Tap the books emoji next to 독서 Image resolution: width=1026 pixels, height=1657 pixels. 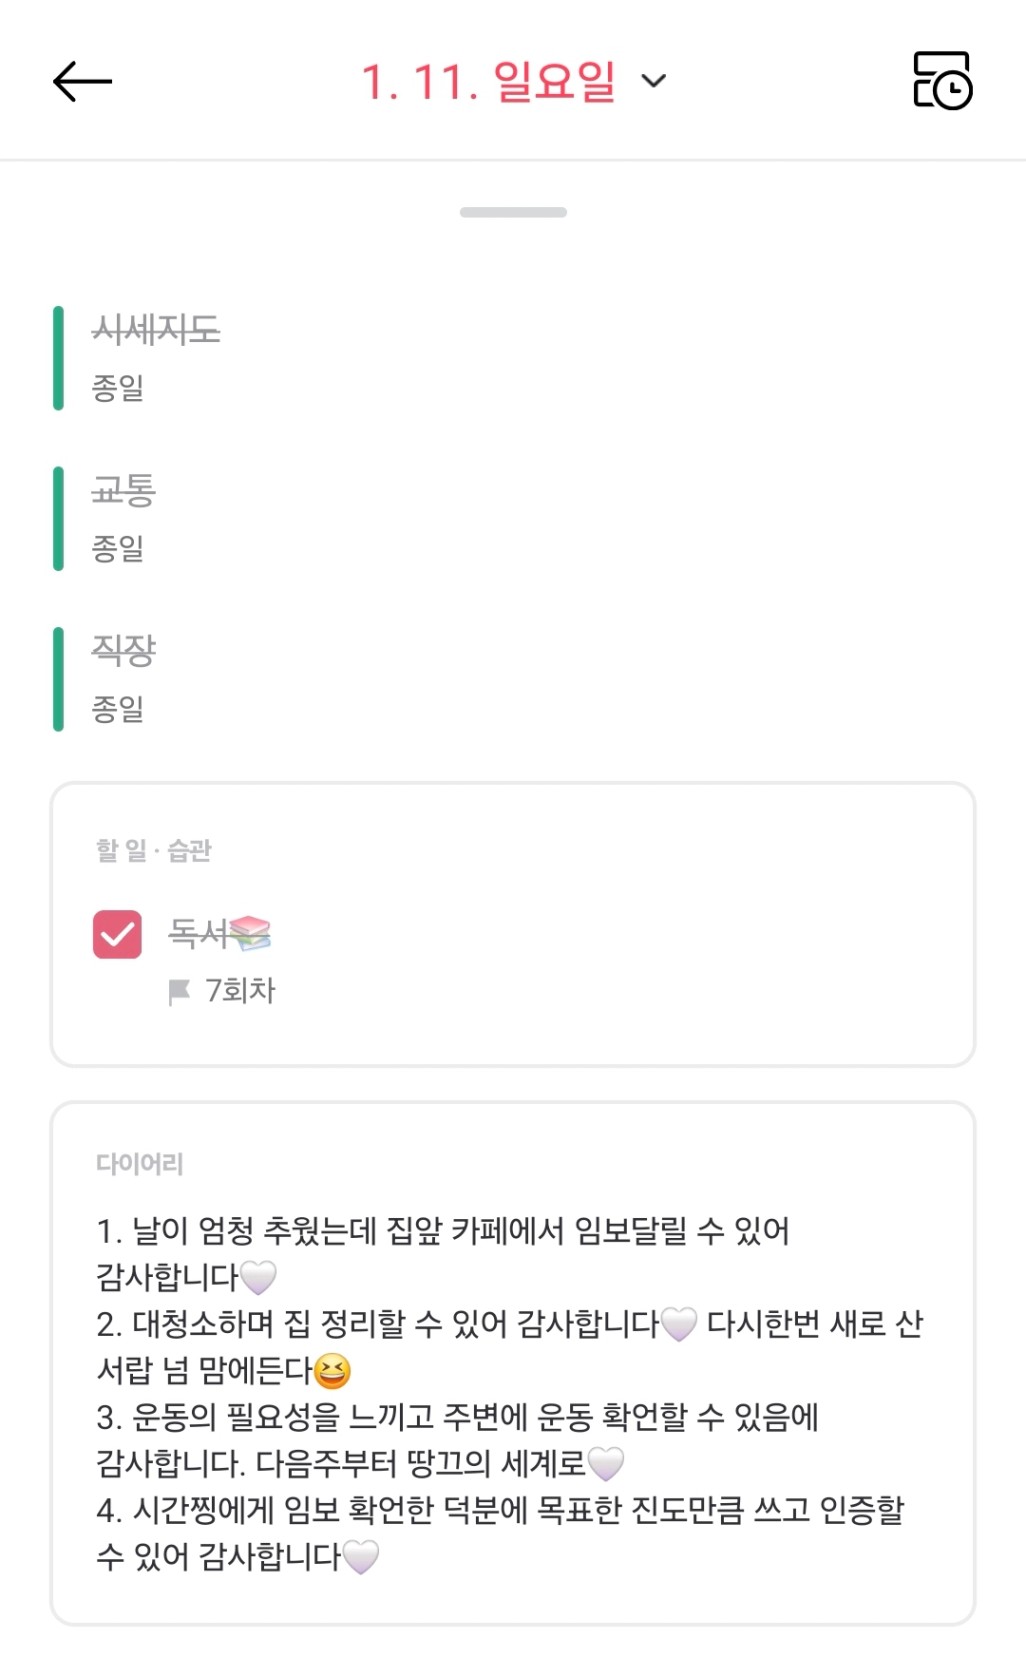(249, 933)
